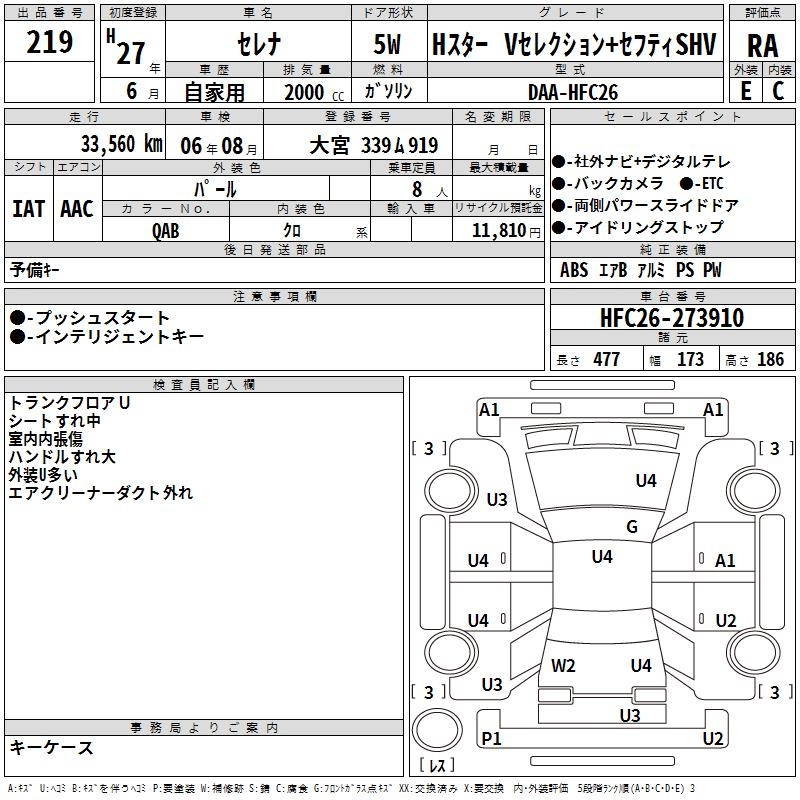Screen dimensions: 800x800
Task: Click sales point 両側パワースライドドア
Action: coord(645,206)
